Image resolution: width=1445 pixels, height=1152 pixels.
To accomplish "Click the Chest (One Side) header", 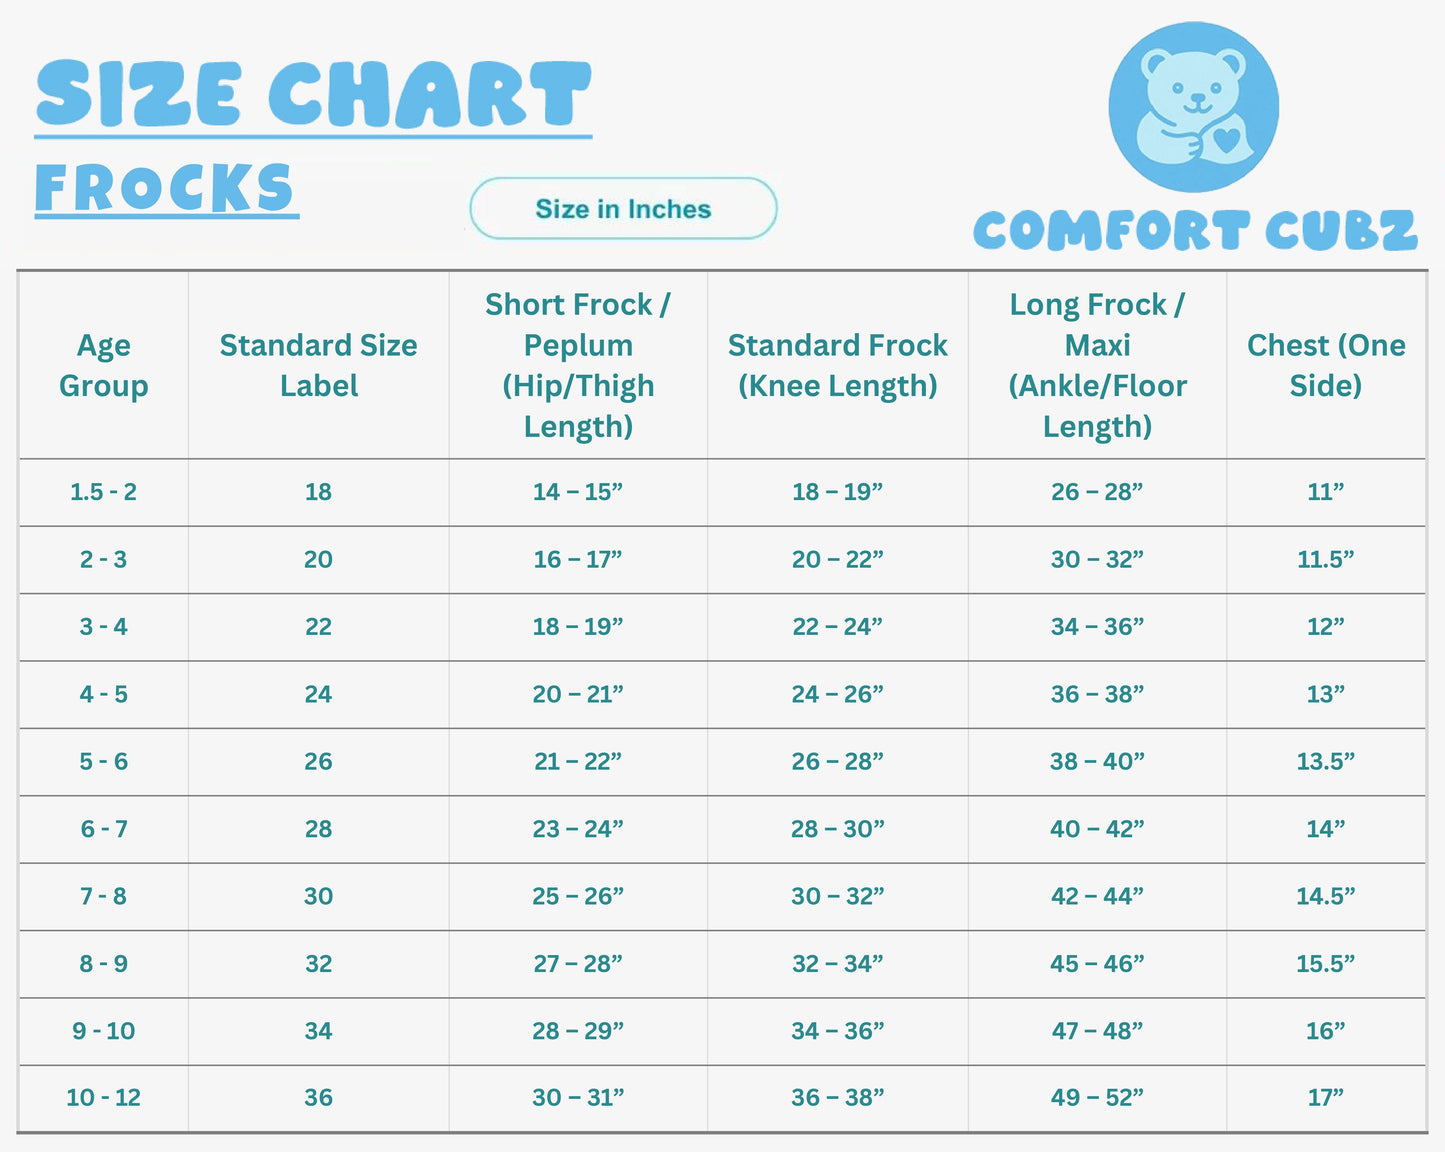I will [1326, 365].
